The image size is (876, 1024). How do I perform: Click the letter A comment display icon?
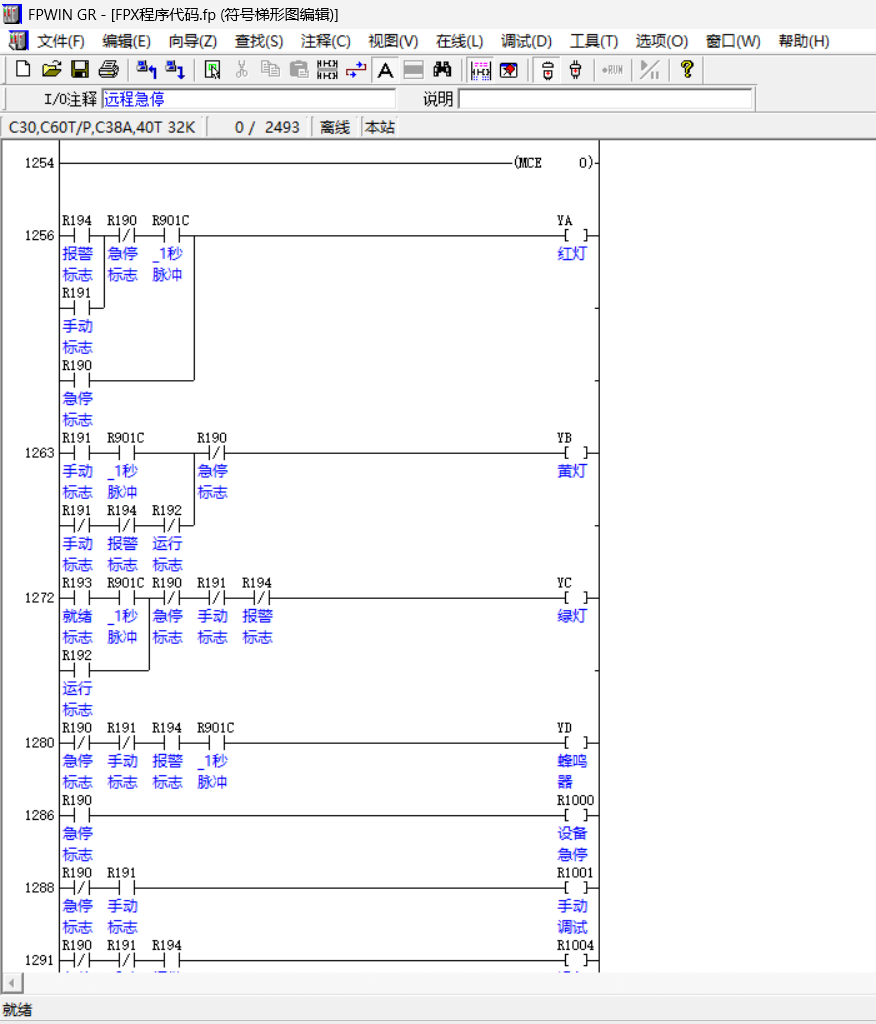385,69
